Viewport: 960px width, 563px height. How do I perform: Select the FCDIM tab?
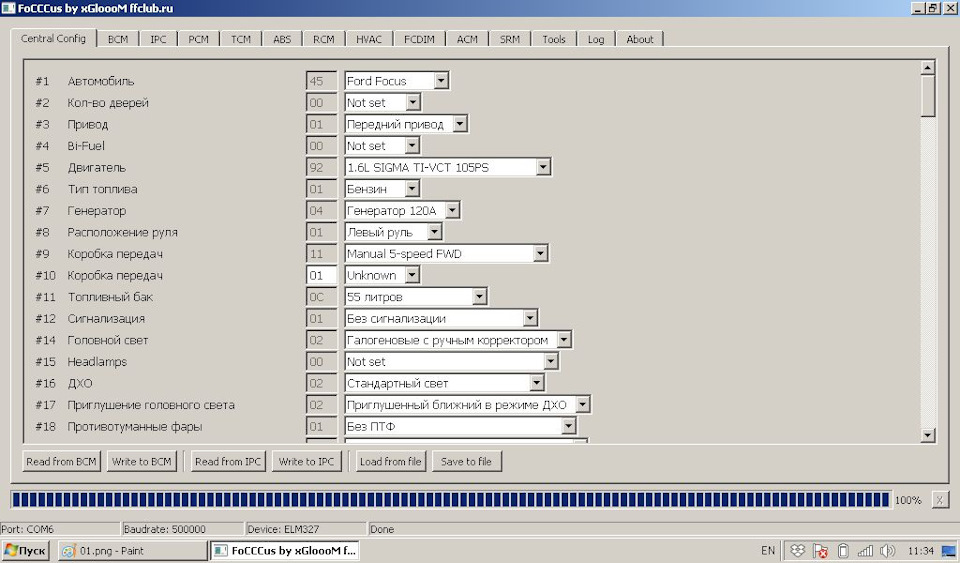click(x=419, y=39)
